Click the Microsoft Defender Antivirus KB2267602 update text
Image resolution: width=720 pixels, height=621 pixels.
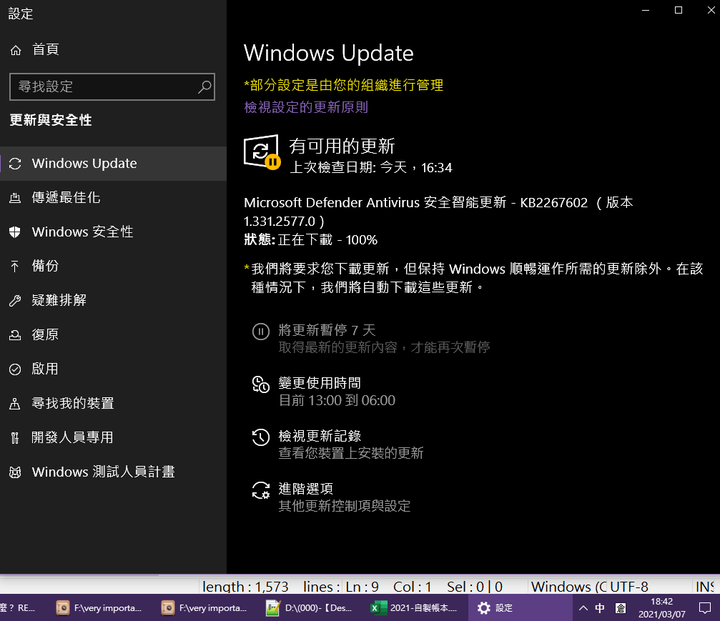[x=439, y=212]
